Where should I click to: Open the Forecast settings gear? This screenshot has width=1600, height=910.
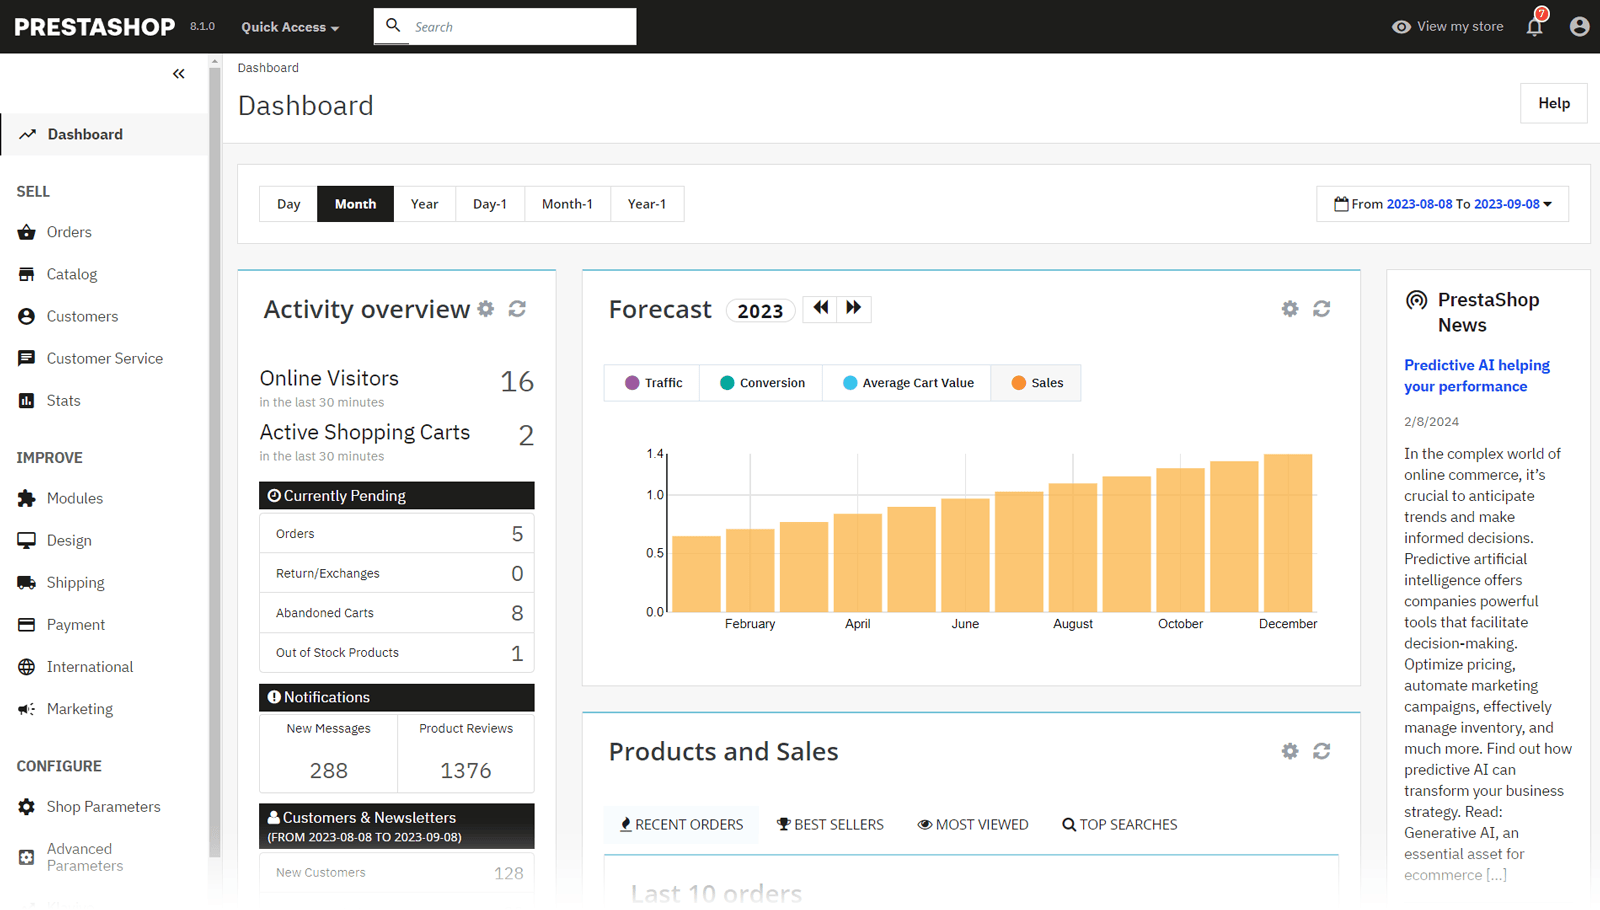pos(1289,309)
